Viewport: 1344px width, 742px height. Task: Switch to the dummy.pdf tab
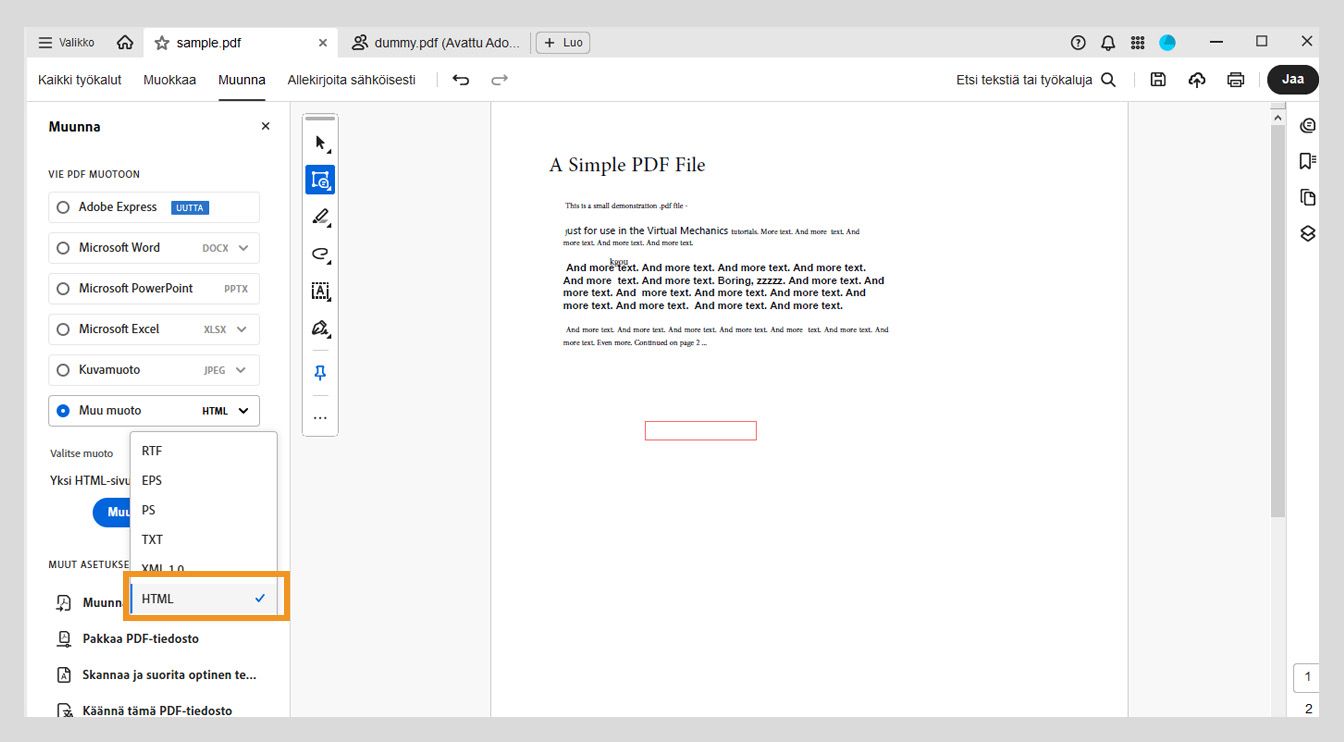coord(437,42)
